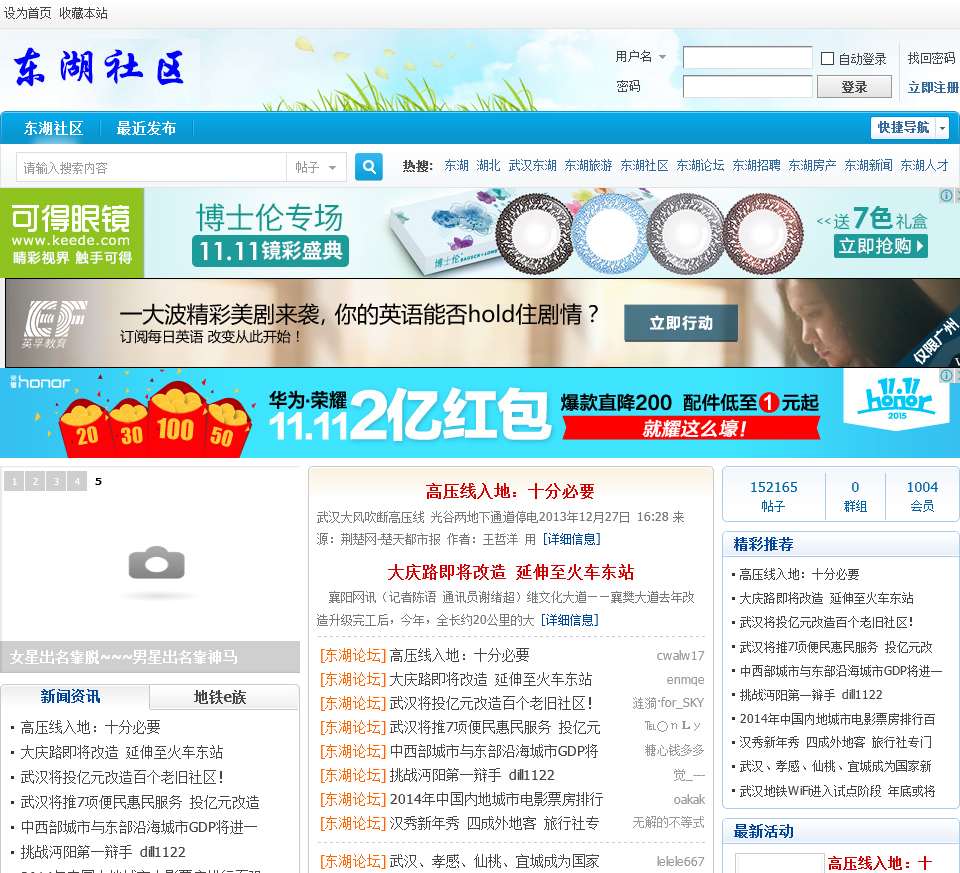Screen dimensions: 960x873
Task: Open 武汉将推7项便民惠民服务 in 新闻资讯 list
Action: click(x=140, y=802)
